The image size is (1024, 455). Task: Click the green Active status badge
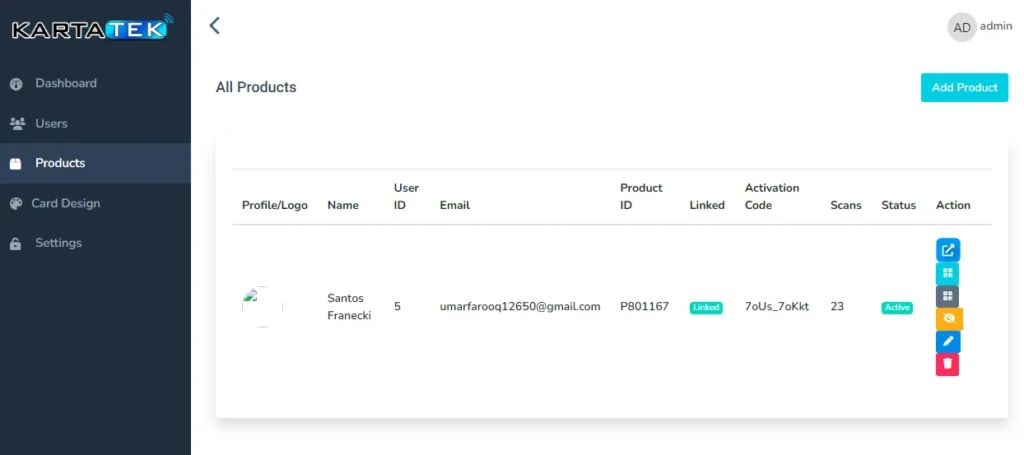[897, 308]
